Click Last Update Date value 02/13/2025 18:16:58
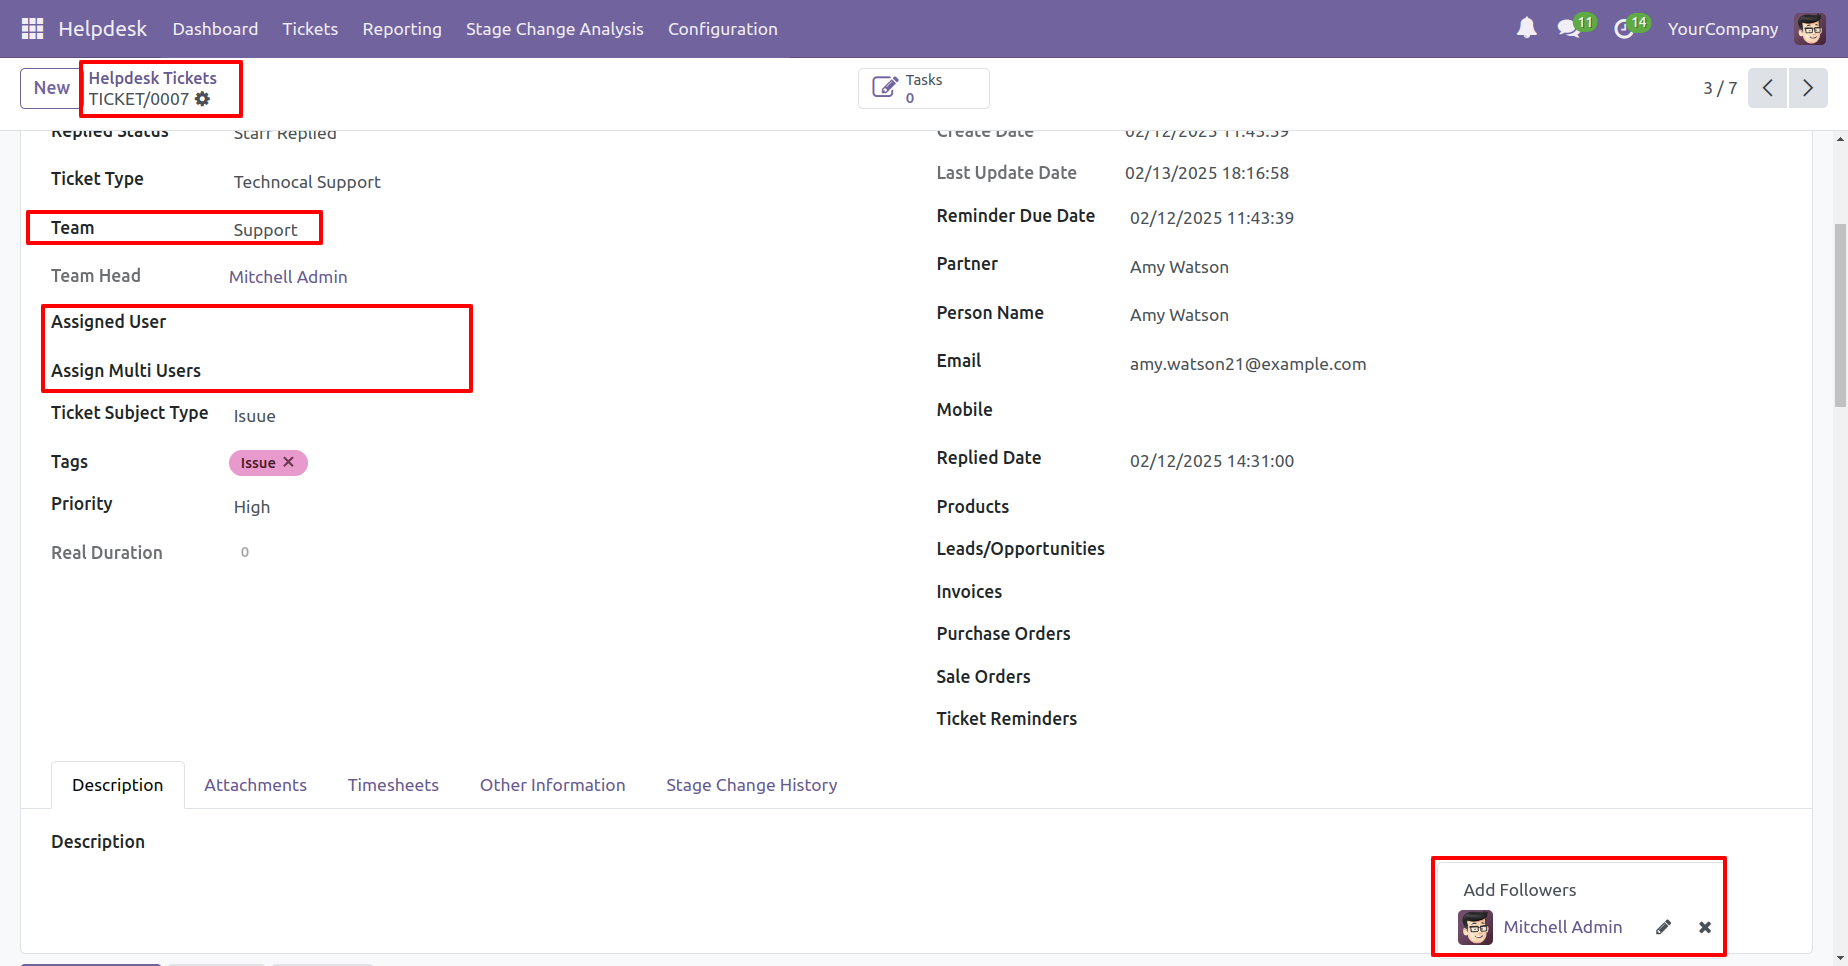 [x=1207, y=173]
